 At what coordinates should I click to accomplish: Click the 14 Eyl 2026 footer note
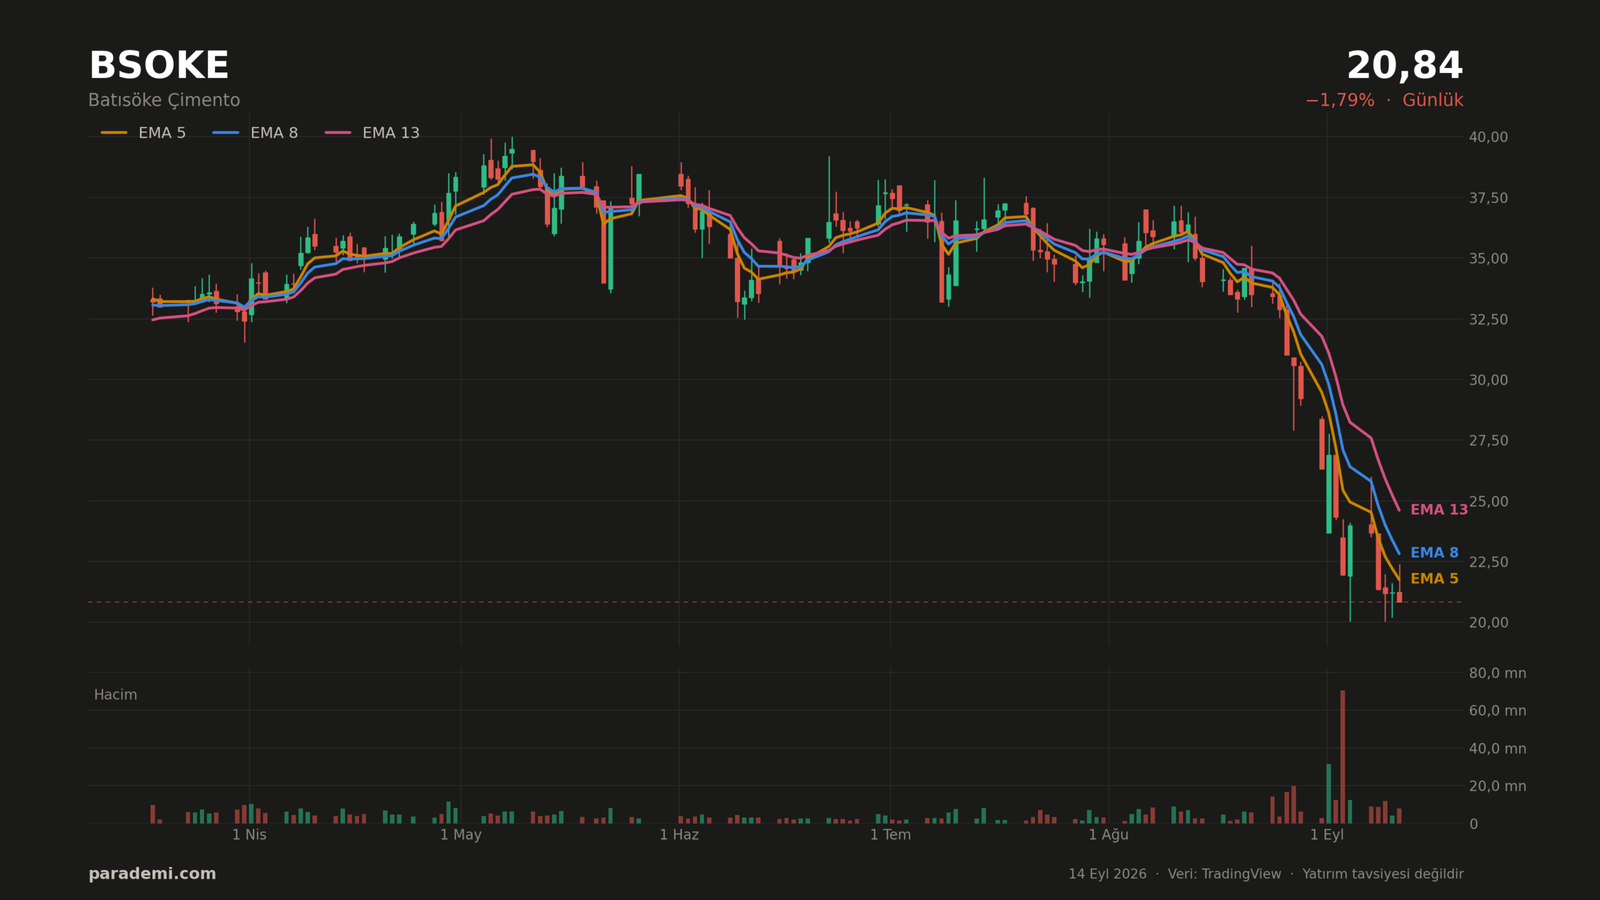(x=1107, y=874)
